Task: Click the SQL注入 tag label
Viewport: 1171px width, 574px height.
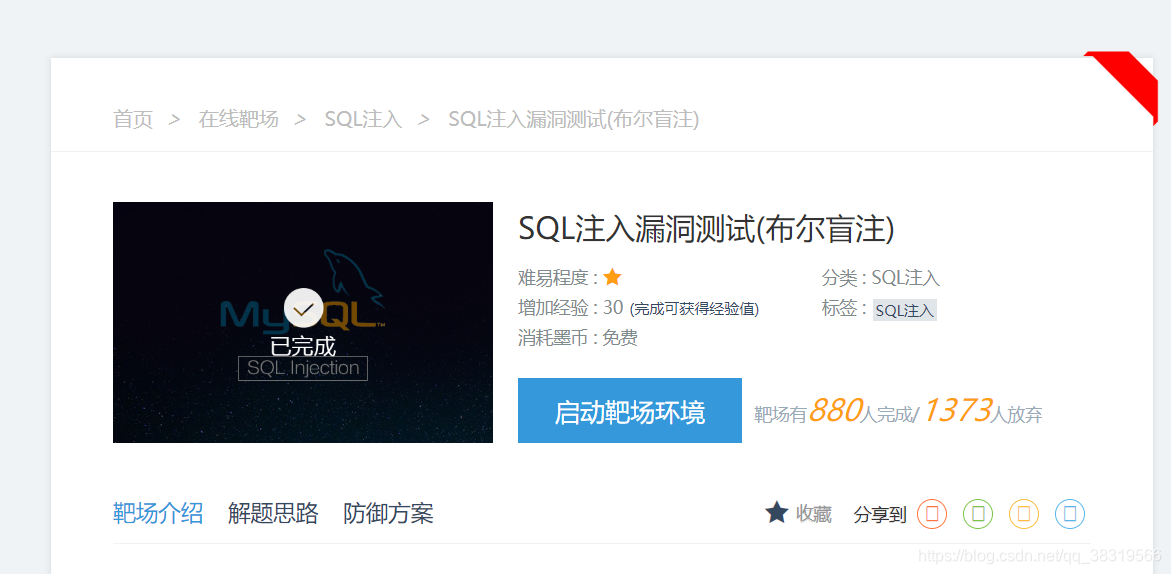Action: (x=904, y=310)
